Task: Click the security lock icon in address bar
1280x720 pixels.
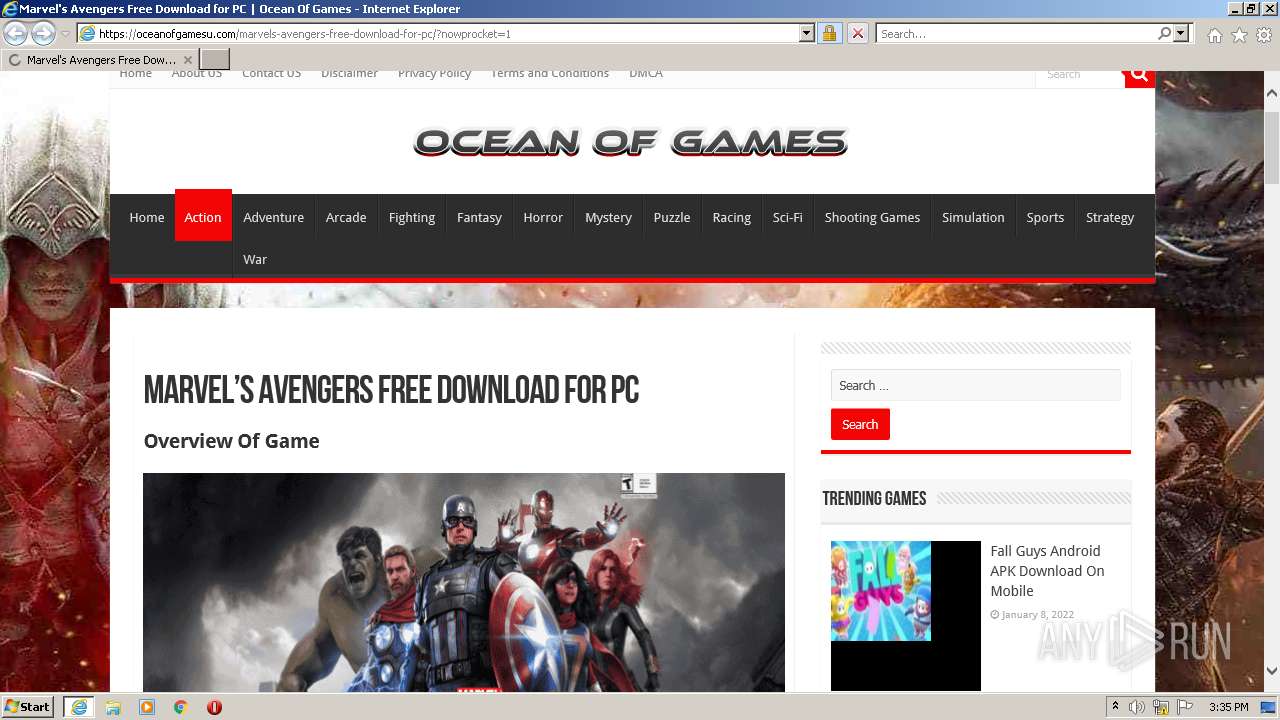Action: [829, 33]
